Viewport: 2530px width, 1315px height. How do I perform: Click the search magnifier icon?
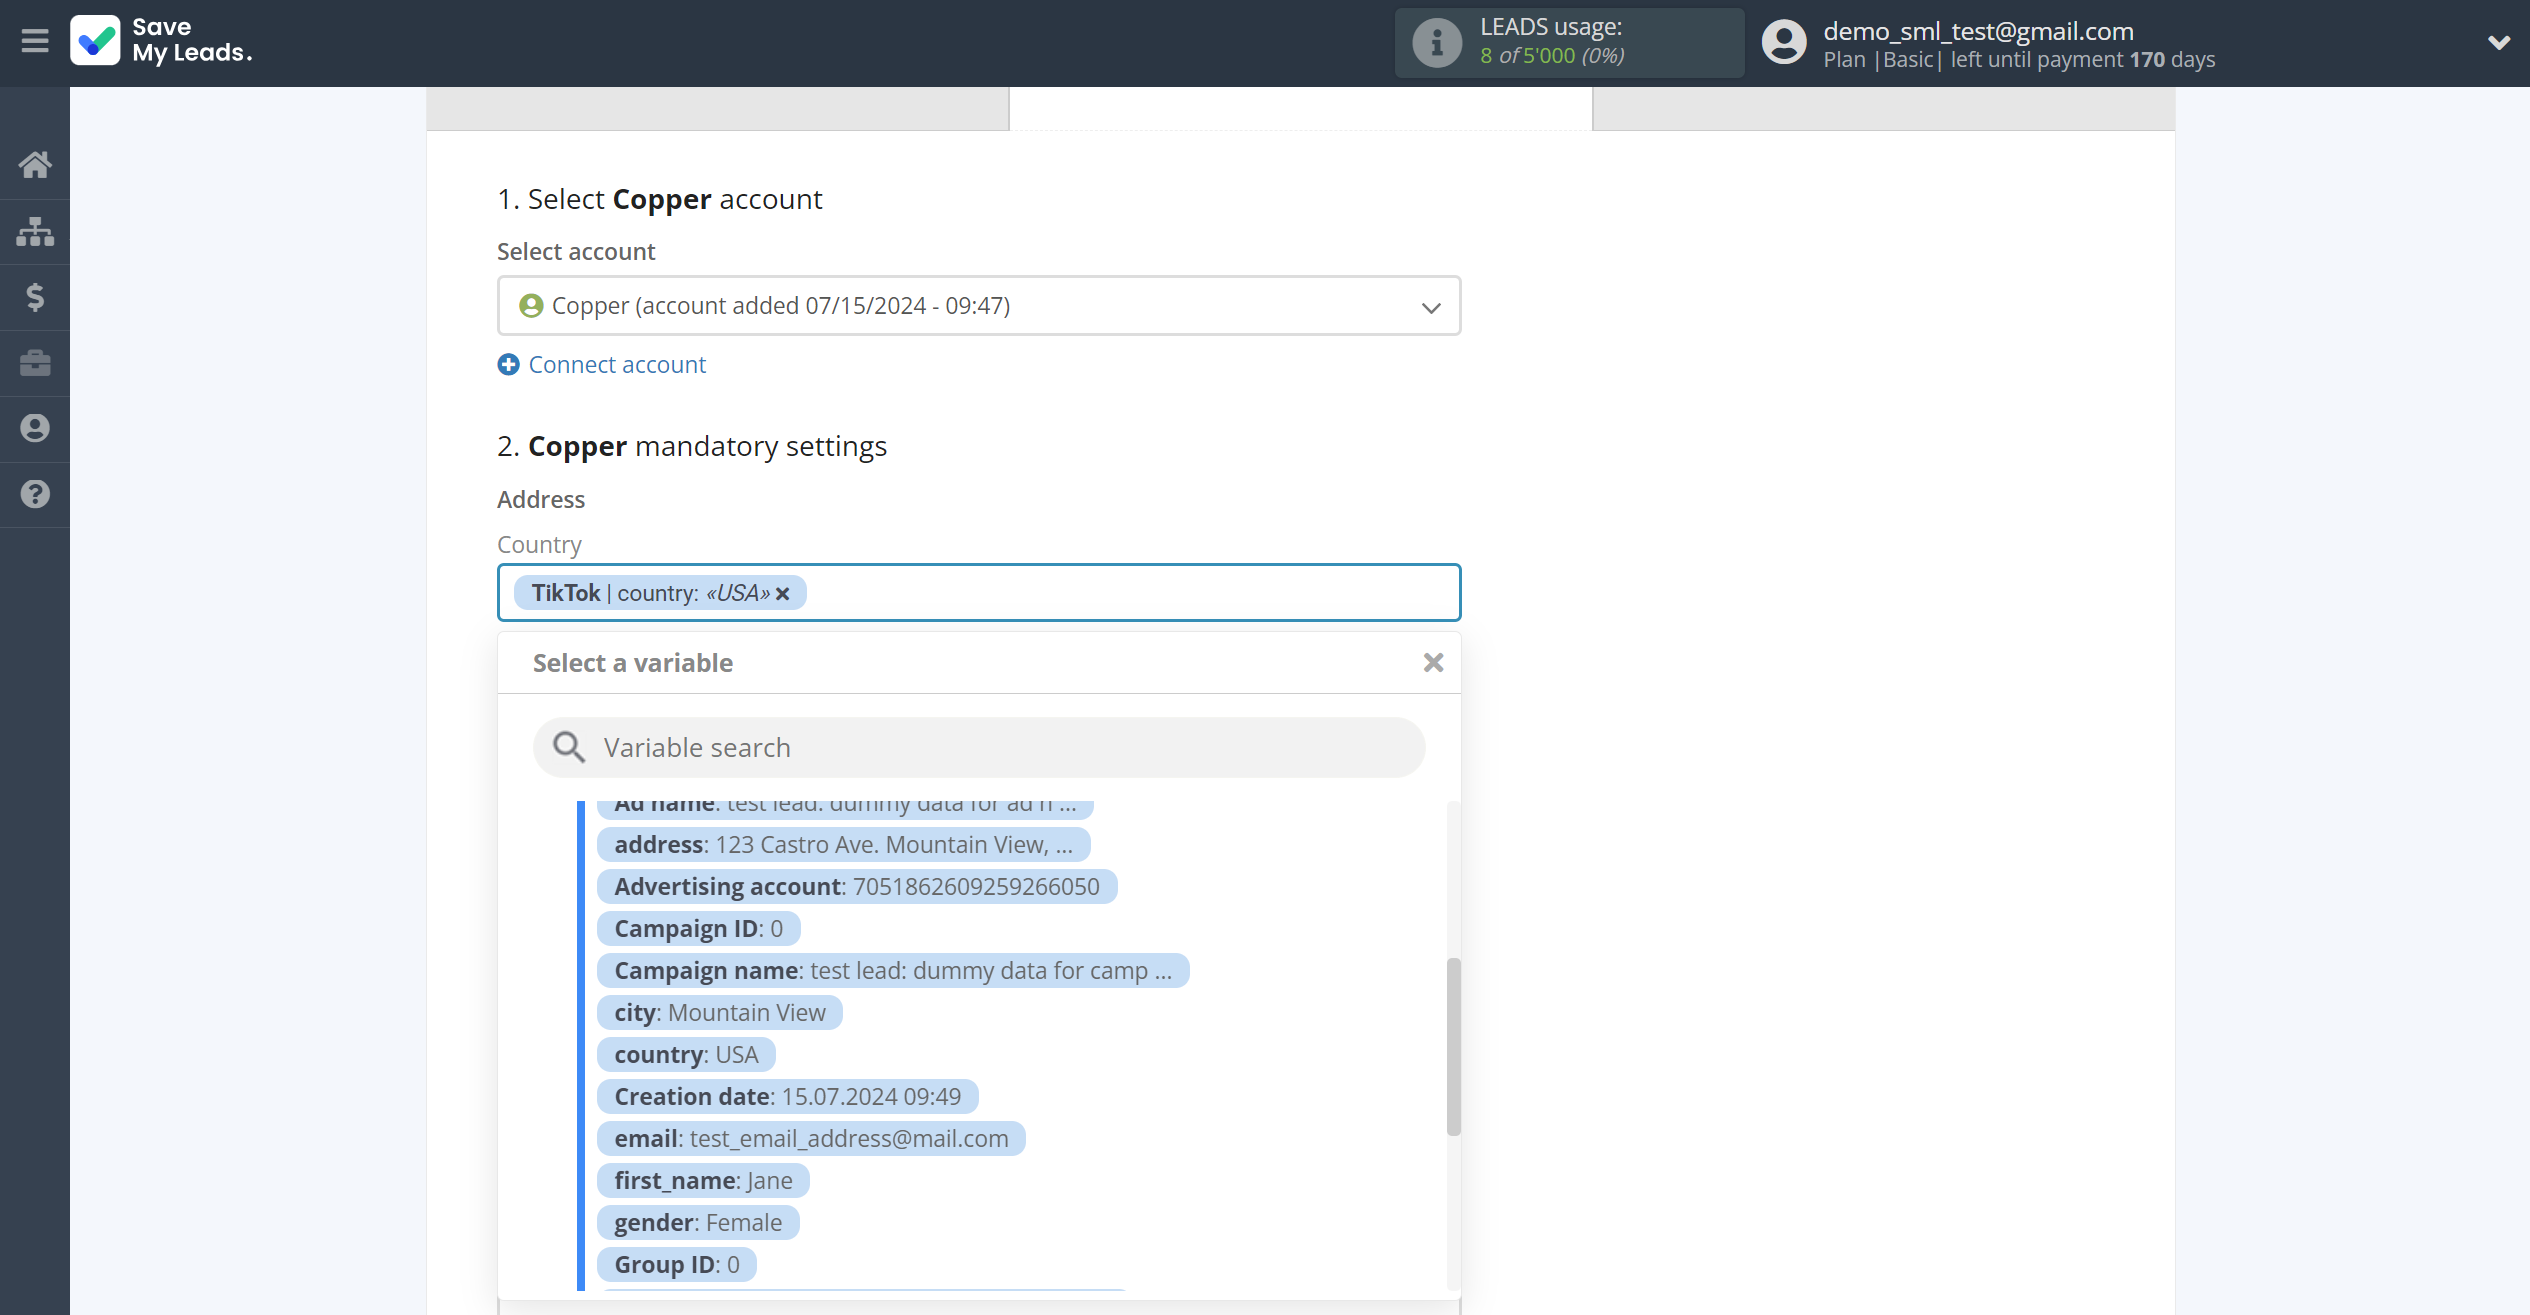tap(569, 748)
